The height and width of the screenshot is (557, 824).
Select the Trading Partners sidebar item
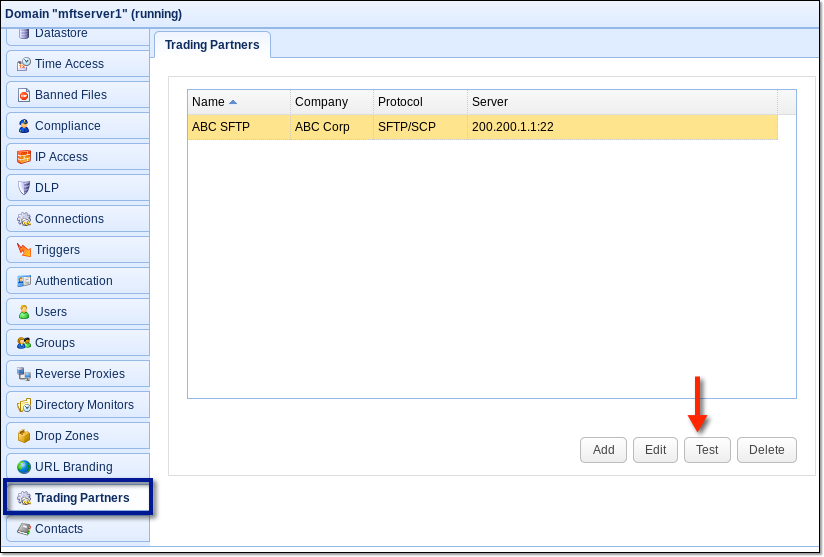click(x=78, y=497)
